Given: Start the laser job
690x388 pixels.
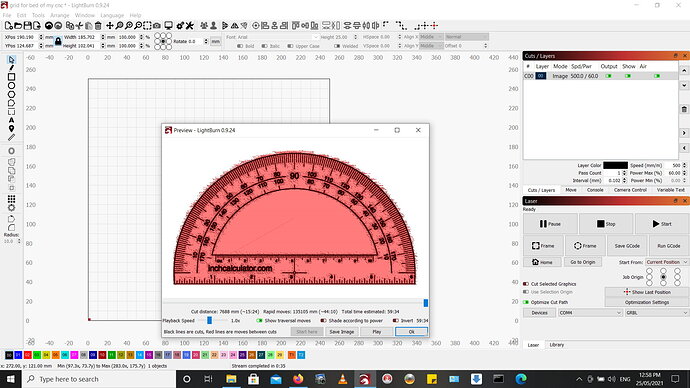Looking at the screenshot, I should pos(662,224).
